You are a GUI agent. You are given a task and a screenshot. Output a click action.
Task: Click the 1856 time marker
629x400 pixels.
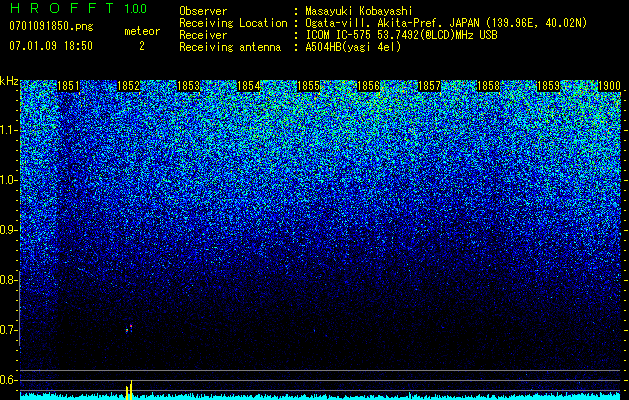pos(368,86)
